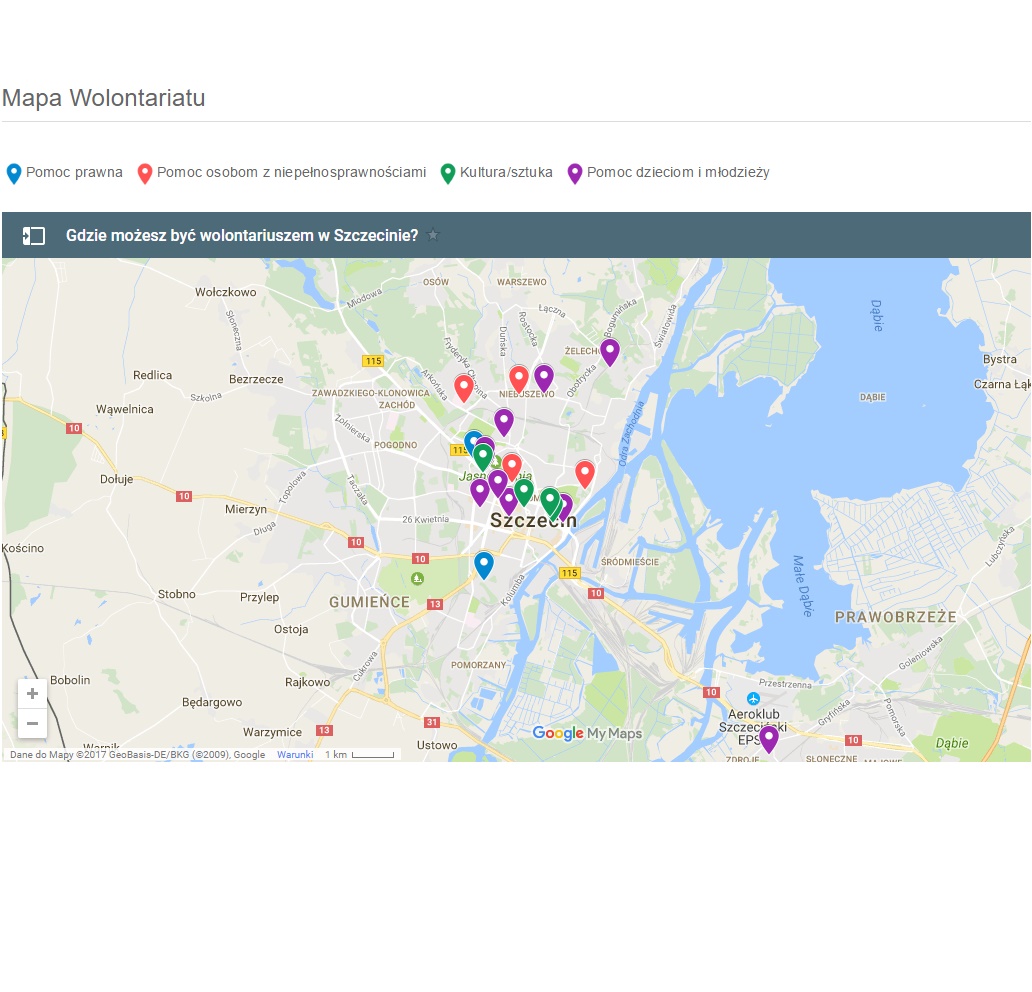This screenshot has width=1032, height=992.
Task: Select the red pin above Niebuszewo label
Action: [x=519, y=380]
